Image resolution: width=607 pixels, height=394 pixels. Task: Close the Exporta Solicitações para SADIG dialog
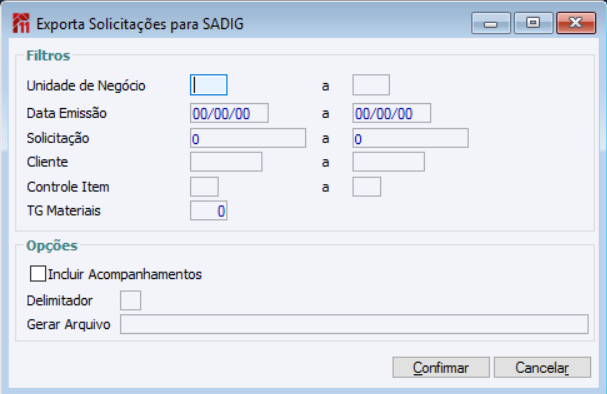click(x=576, y=23)
